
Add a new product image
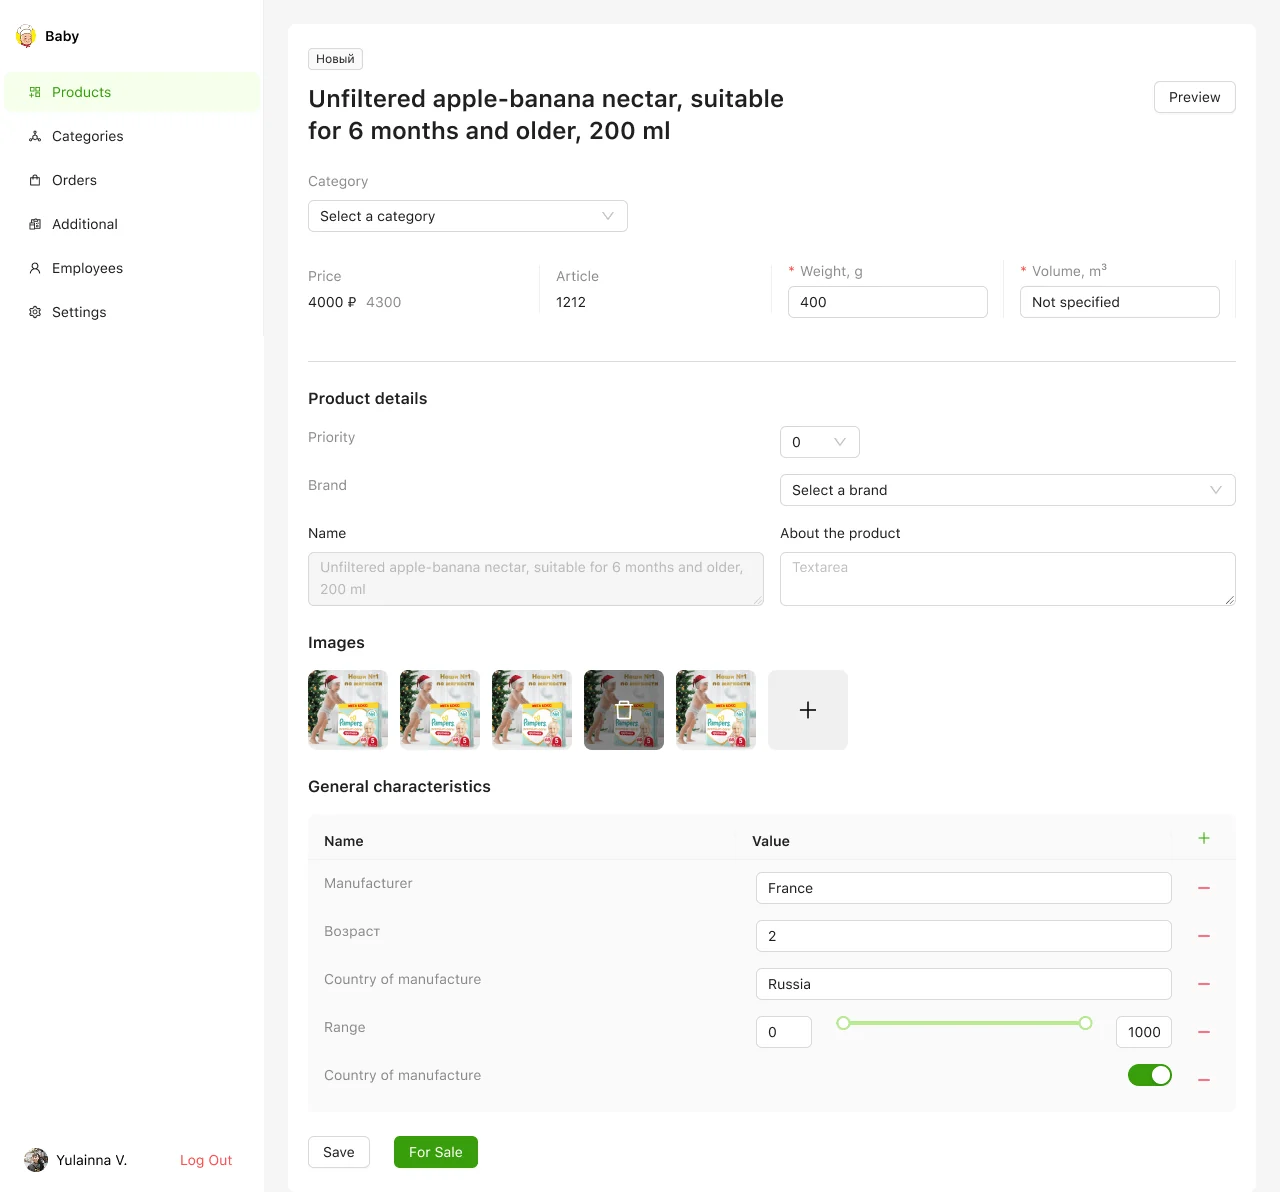tap(808, 710)
